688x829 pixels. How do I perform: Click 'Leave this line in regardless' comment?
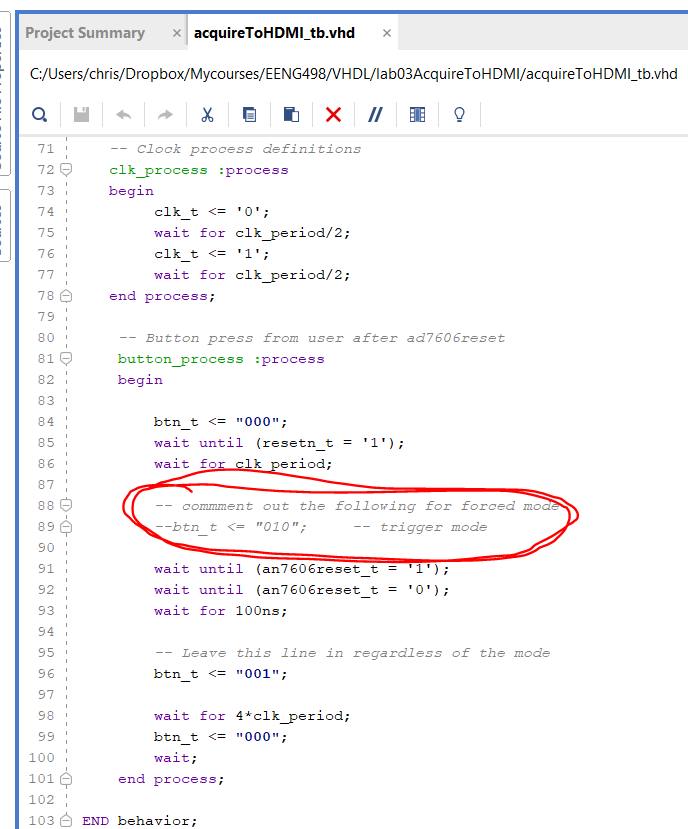pos(353,653)
